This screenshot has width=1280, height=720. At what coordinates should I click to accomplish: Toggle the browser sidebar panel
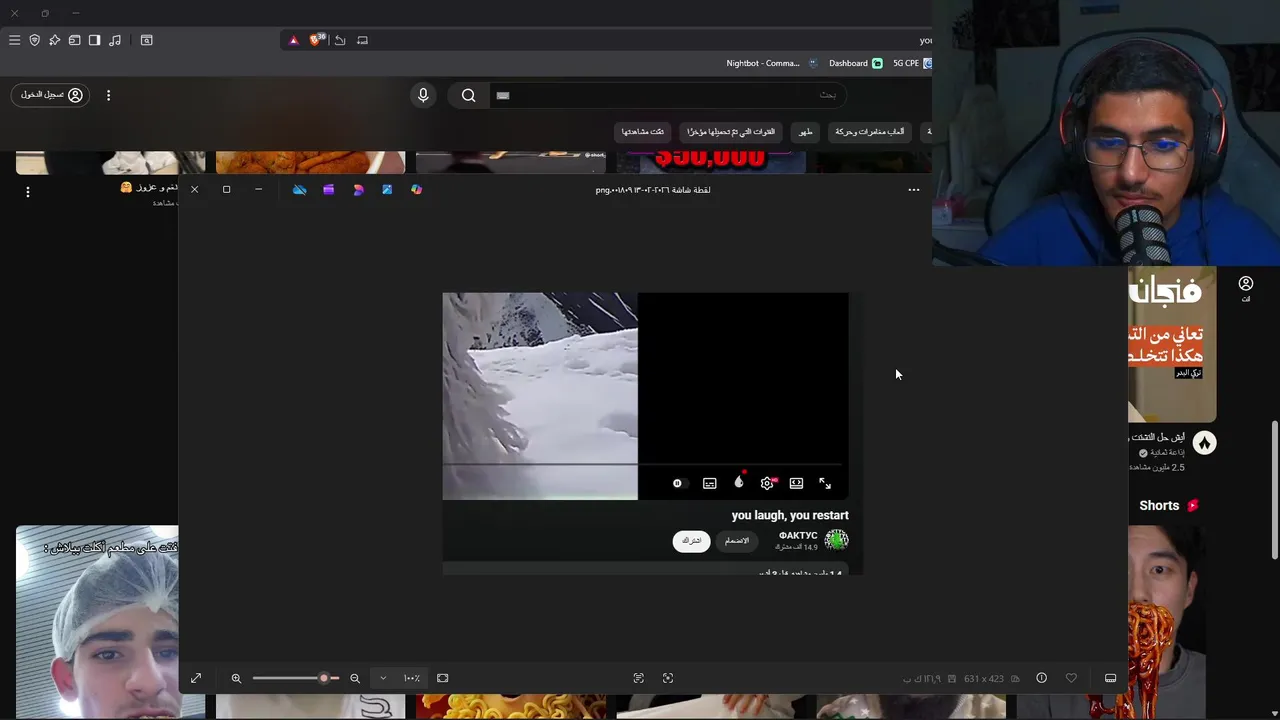point(94,40)
